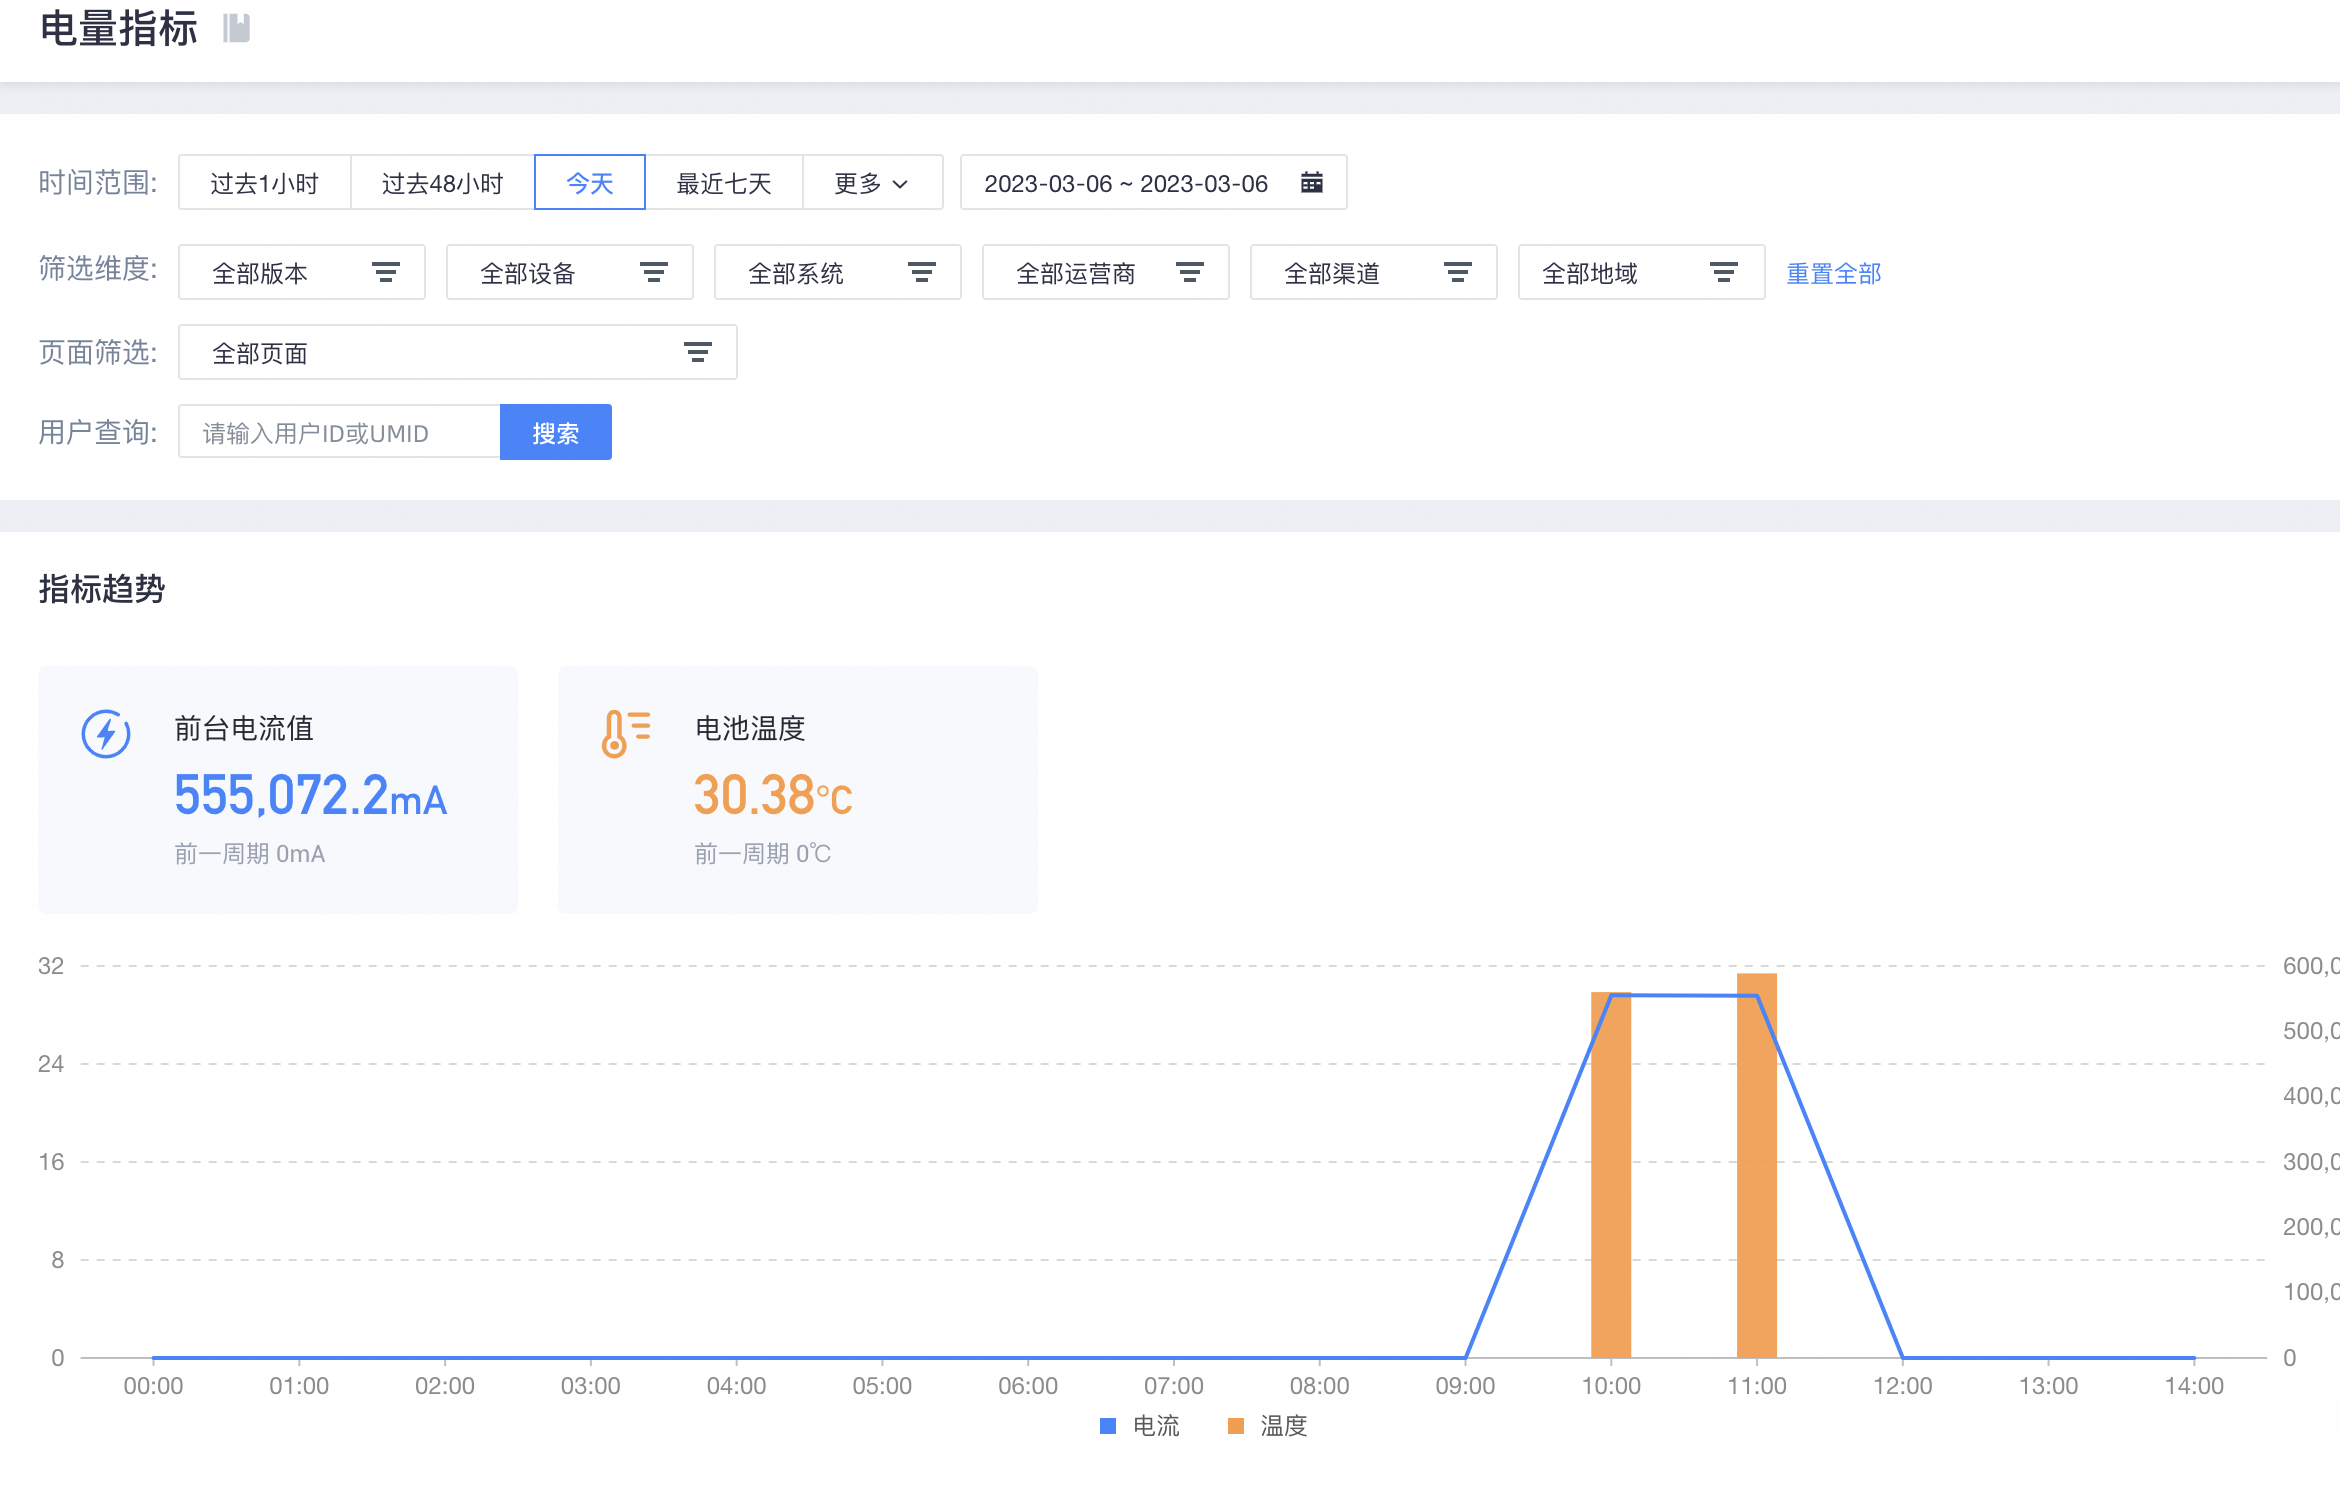The image size is (2340, 1488).
Task: Click the 前台电流值 555,072.2mA value
Action: (311, 796)
